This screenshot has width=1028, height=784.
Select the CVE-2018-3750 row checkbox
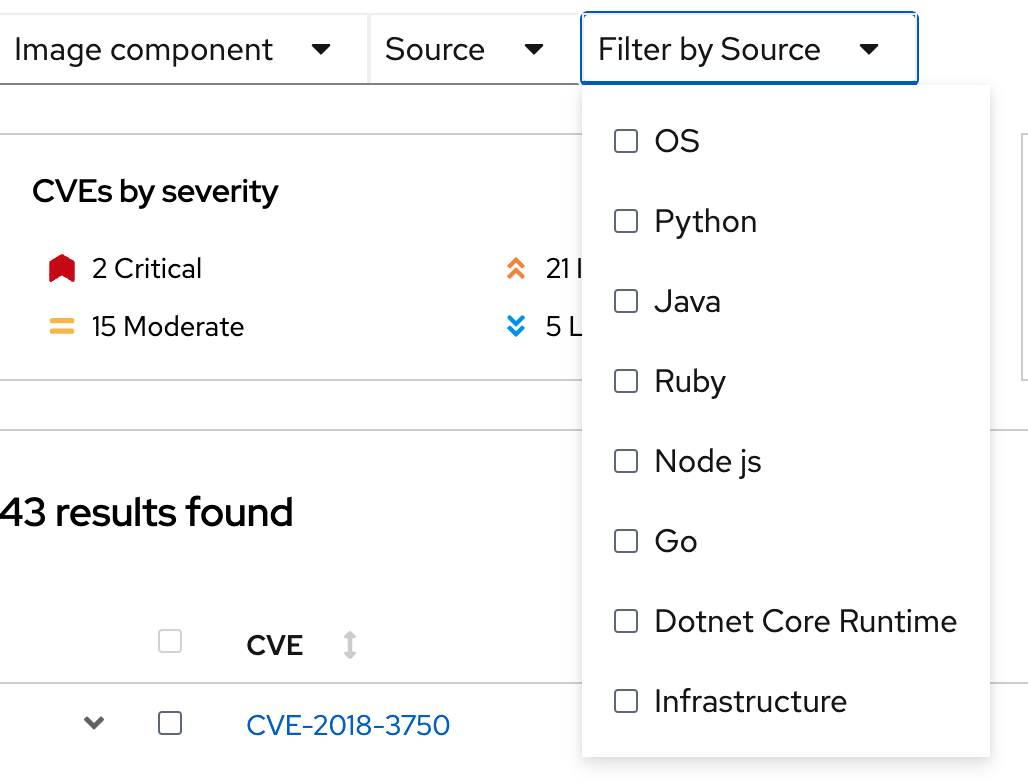pos(170,723)
